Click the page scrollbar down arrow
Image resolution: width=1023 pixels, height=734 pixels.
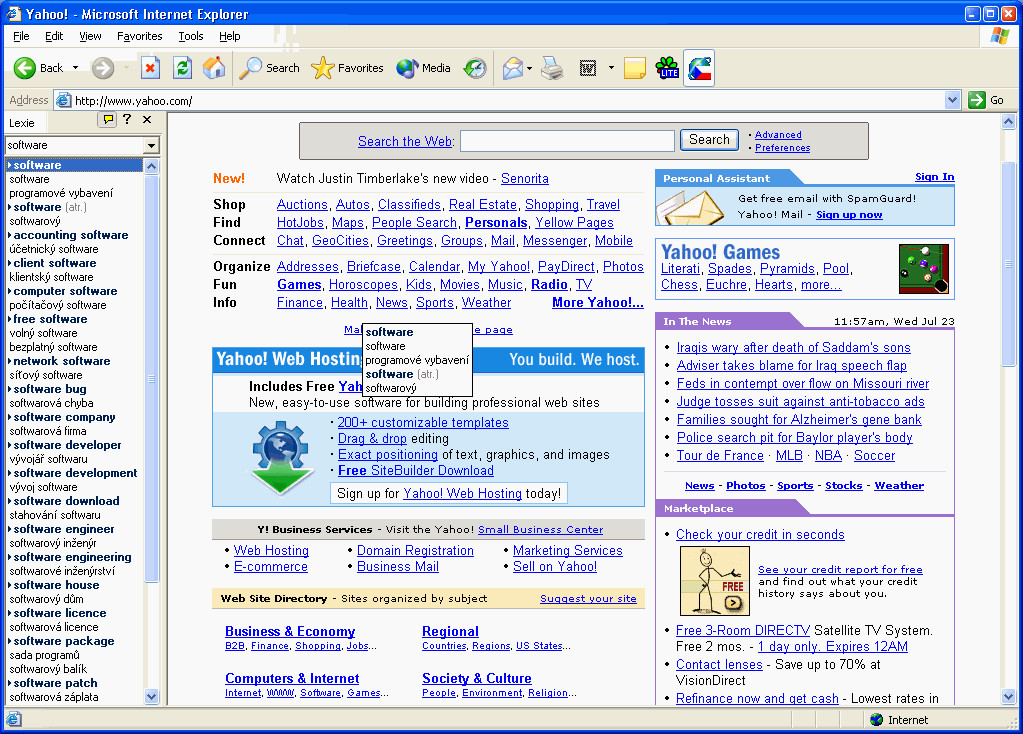tap(1009, 697)
